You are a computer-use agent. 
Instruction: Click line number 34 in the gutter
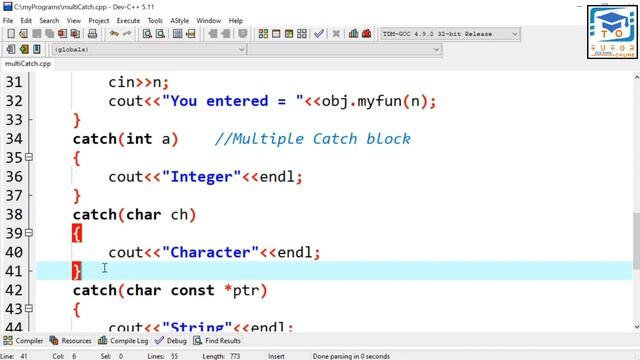tap(14, 139)
